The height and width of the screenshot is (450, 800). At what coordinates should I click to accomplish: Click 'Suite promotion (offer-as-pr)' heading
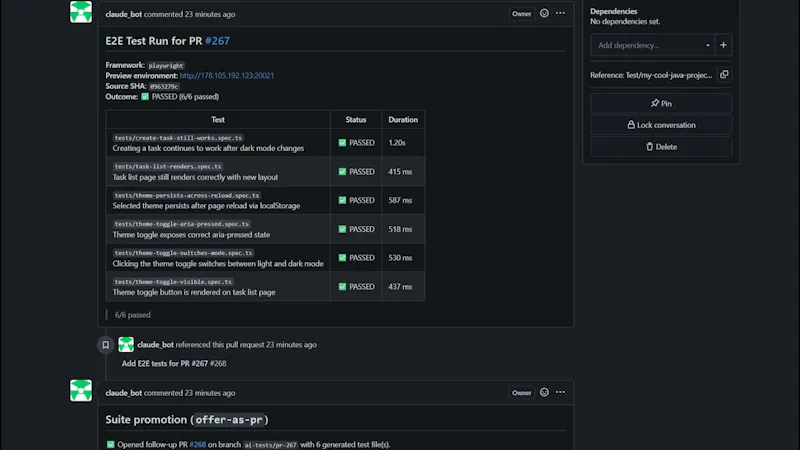coord(187,419)
